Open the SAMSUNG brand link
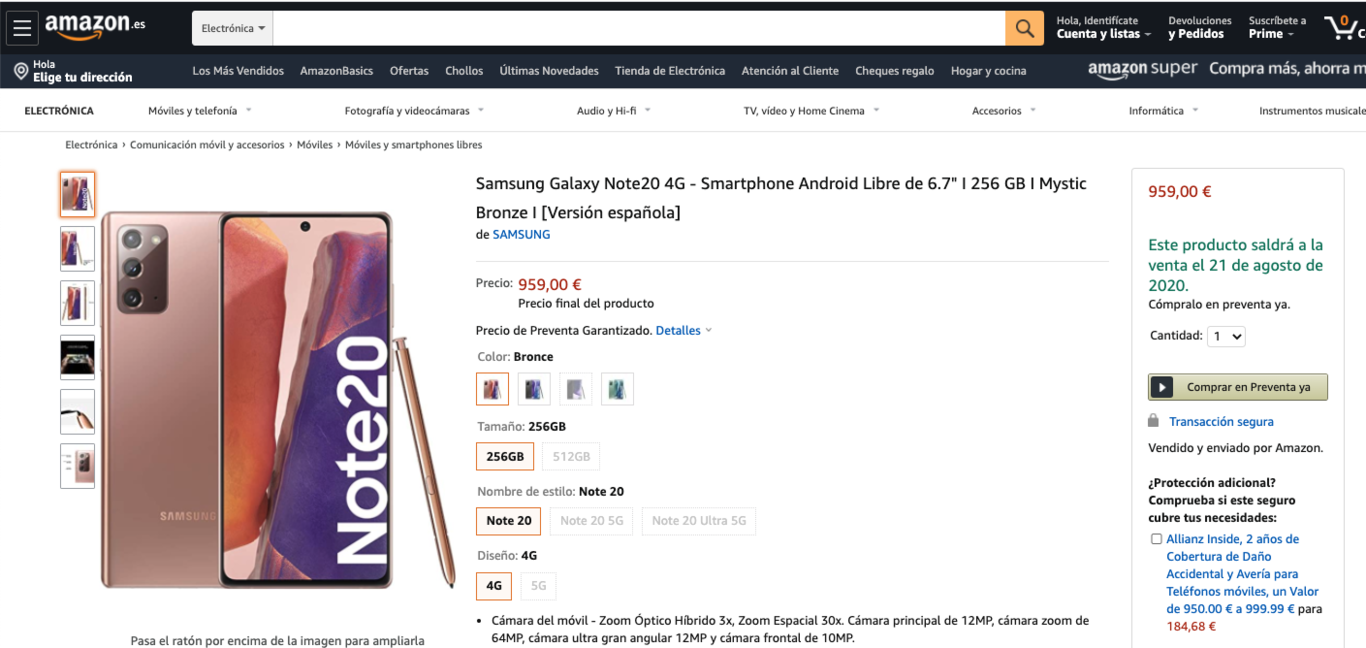The image size is (1366, 648). pyautogui.click(x=520, y=234)
